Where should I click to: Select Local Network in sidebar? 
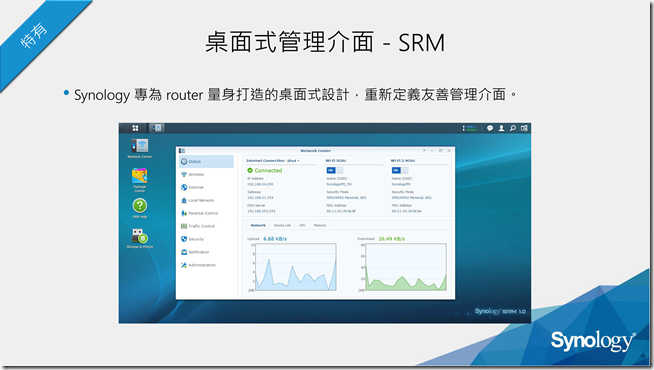pyautogui.click(x=206, y=200)
